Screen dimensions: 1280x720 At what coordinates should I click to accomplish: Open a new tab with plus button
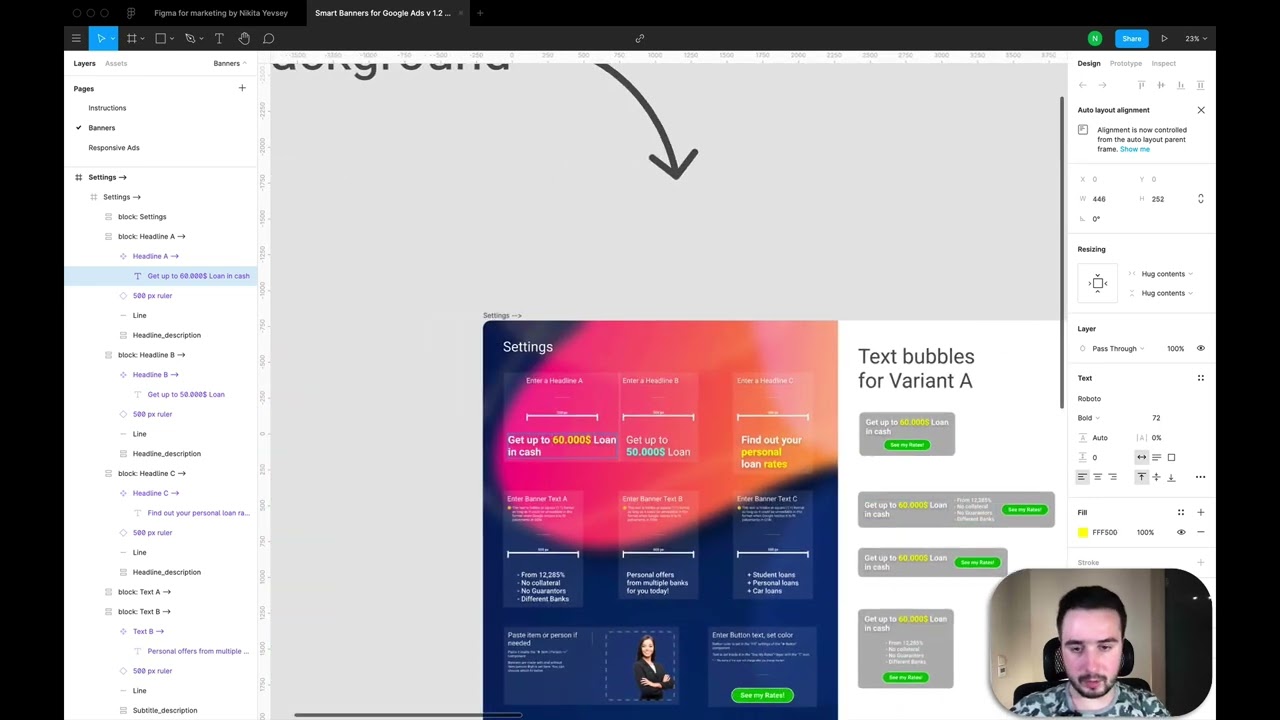click(480, 13)
